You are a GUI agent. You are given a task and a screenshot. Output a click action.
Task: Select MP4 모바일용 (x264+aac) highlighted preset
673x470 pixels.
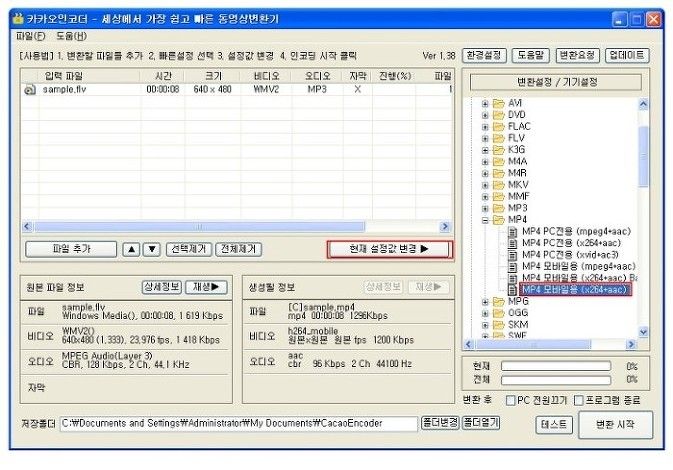coord(575,290)
